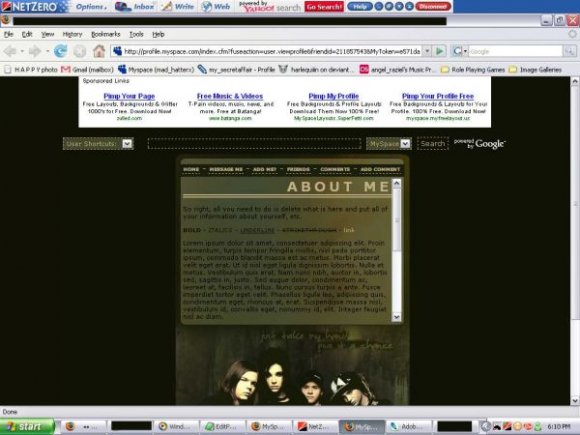
Task: Open the Role Playing Games bookmark folder
Action: pyautogui.click(x=473, y=70)
